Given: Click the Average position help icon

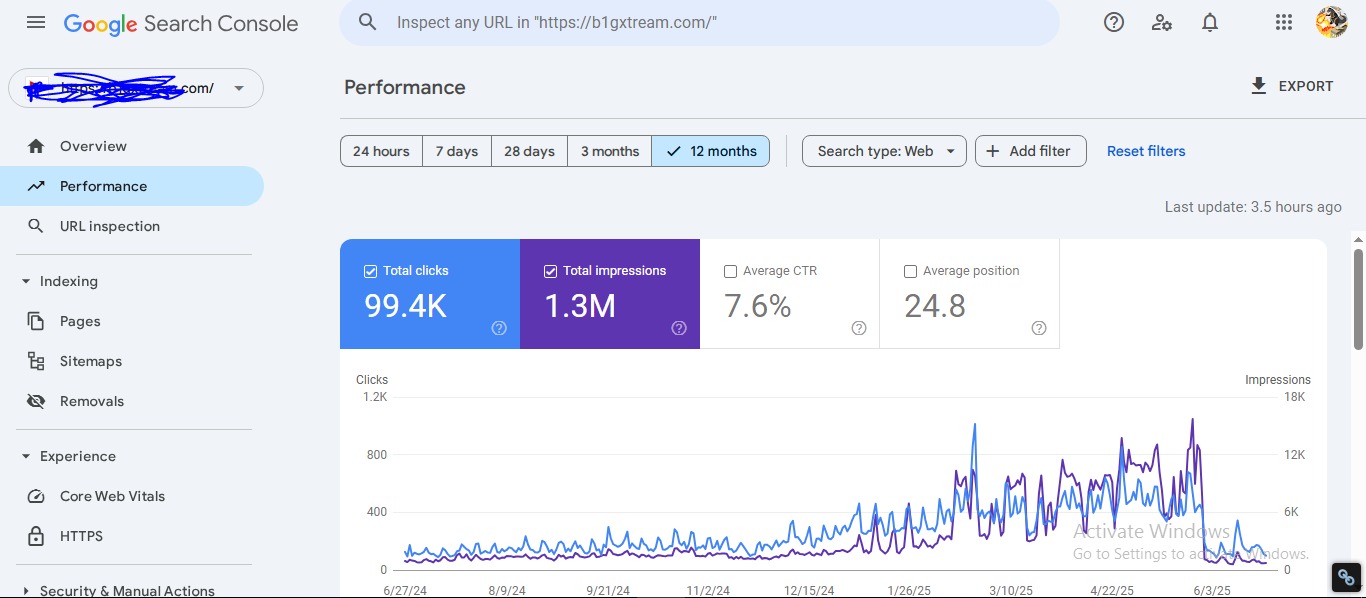Looking at the screenshot, I should 1039,328.
